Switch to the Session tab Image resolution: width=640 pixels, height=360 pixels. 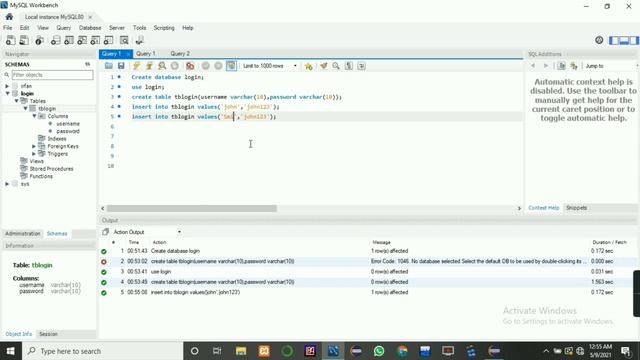(x=48, y=334)
